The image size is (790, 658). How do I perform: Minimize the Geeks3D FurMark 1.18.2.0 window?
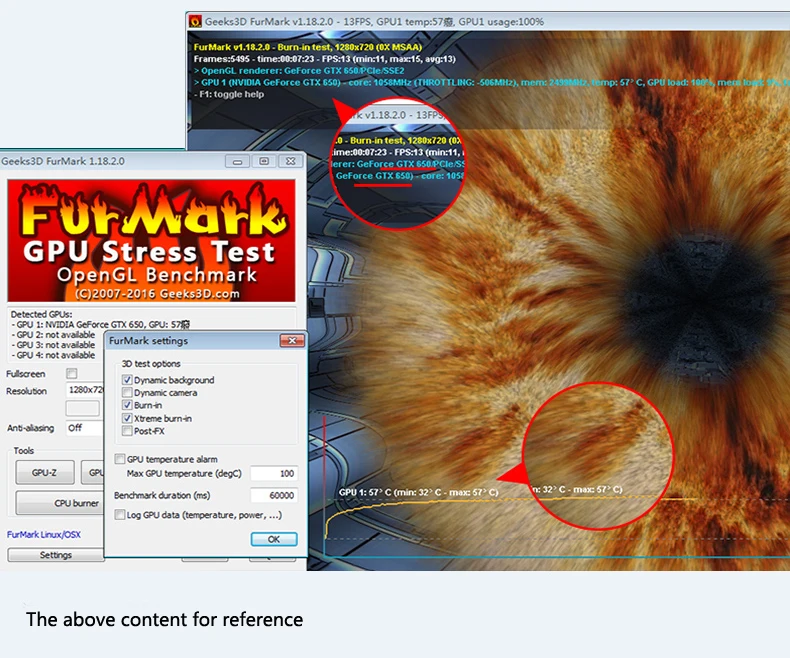click(237, 161)
